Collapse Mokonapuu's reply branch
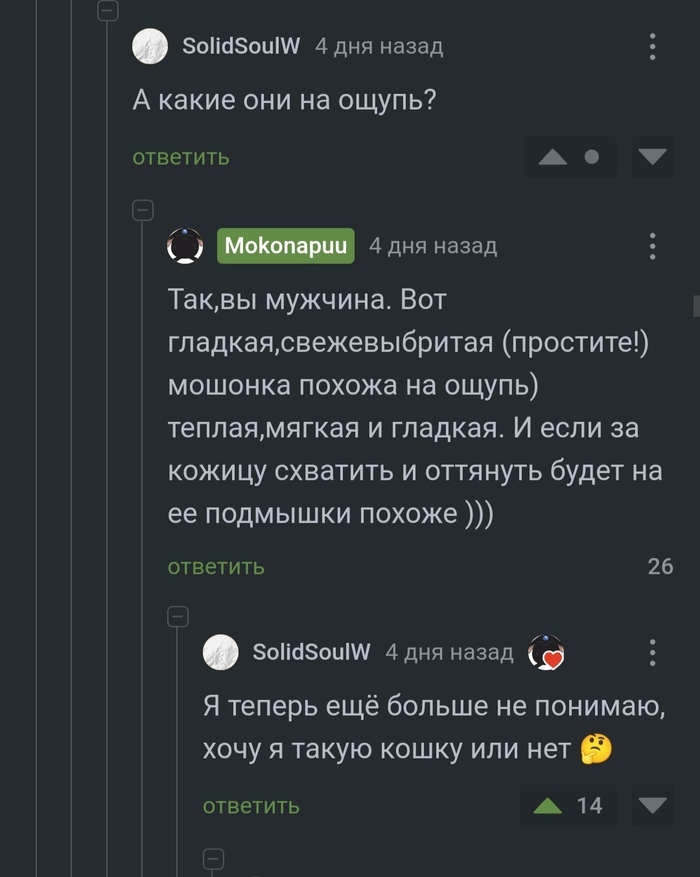The image size is (700, 877). pyautogui.click(x=143, y=210)
